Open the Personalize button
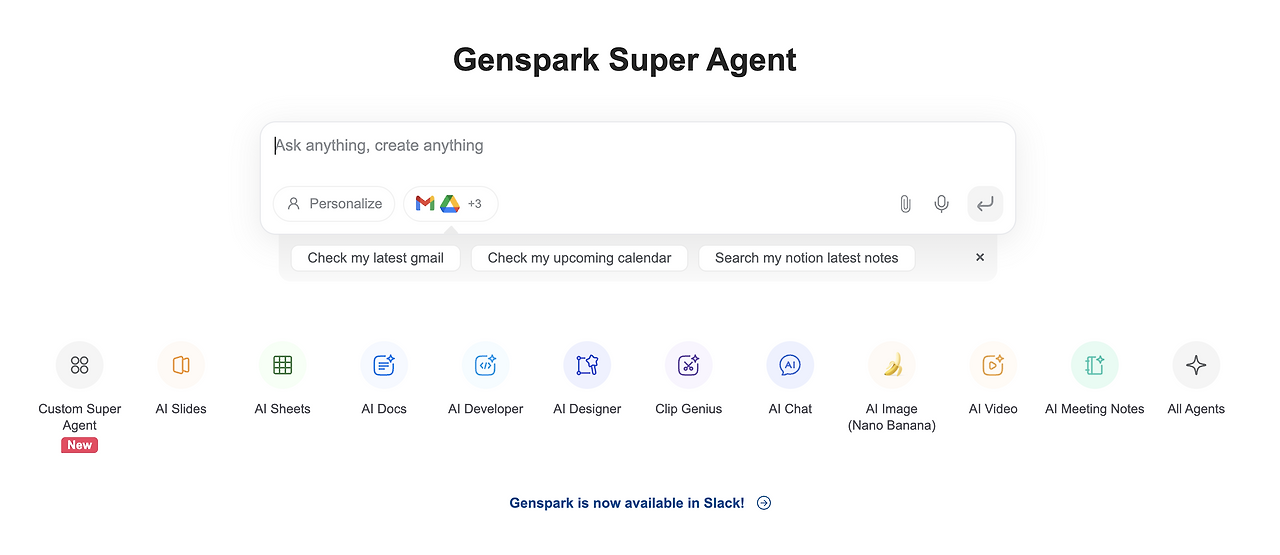This screenshot has height=555, width=1280. (334, 204)
